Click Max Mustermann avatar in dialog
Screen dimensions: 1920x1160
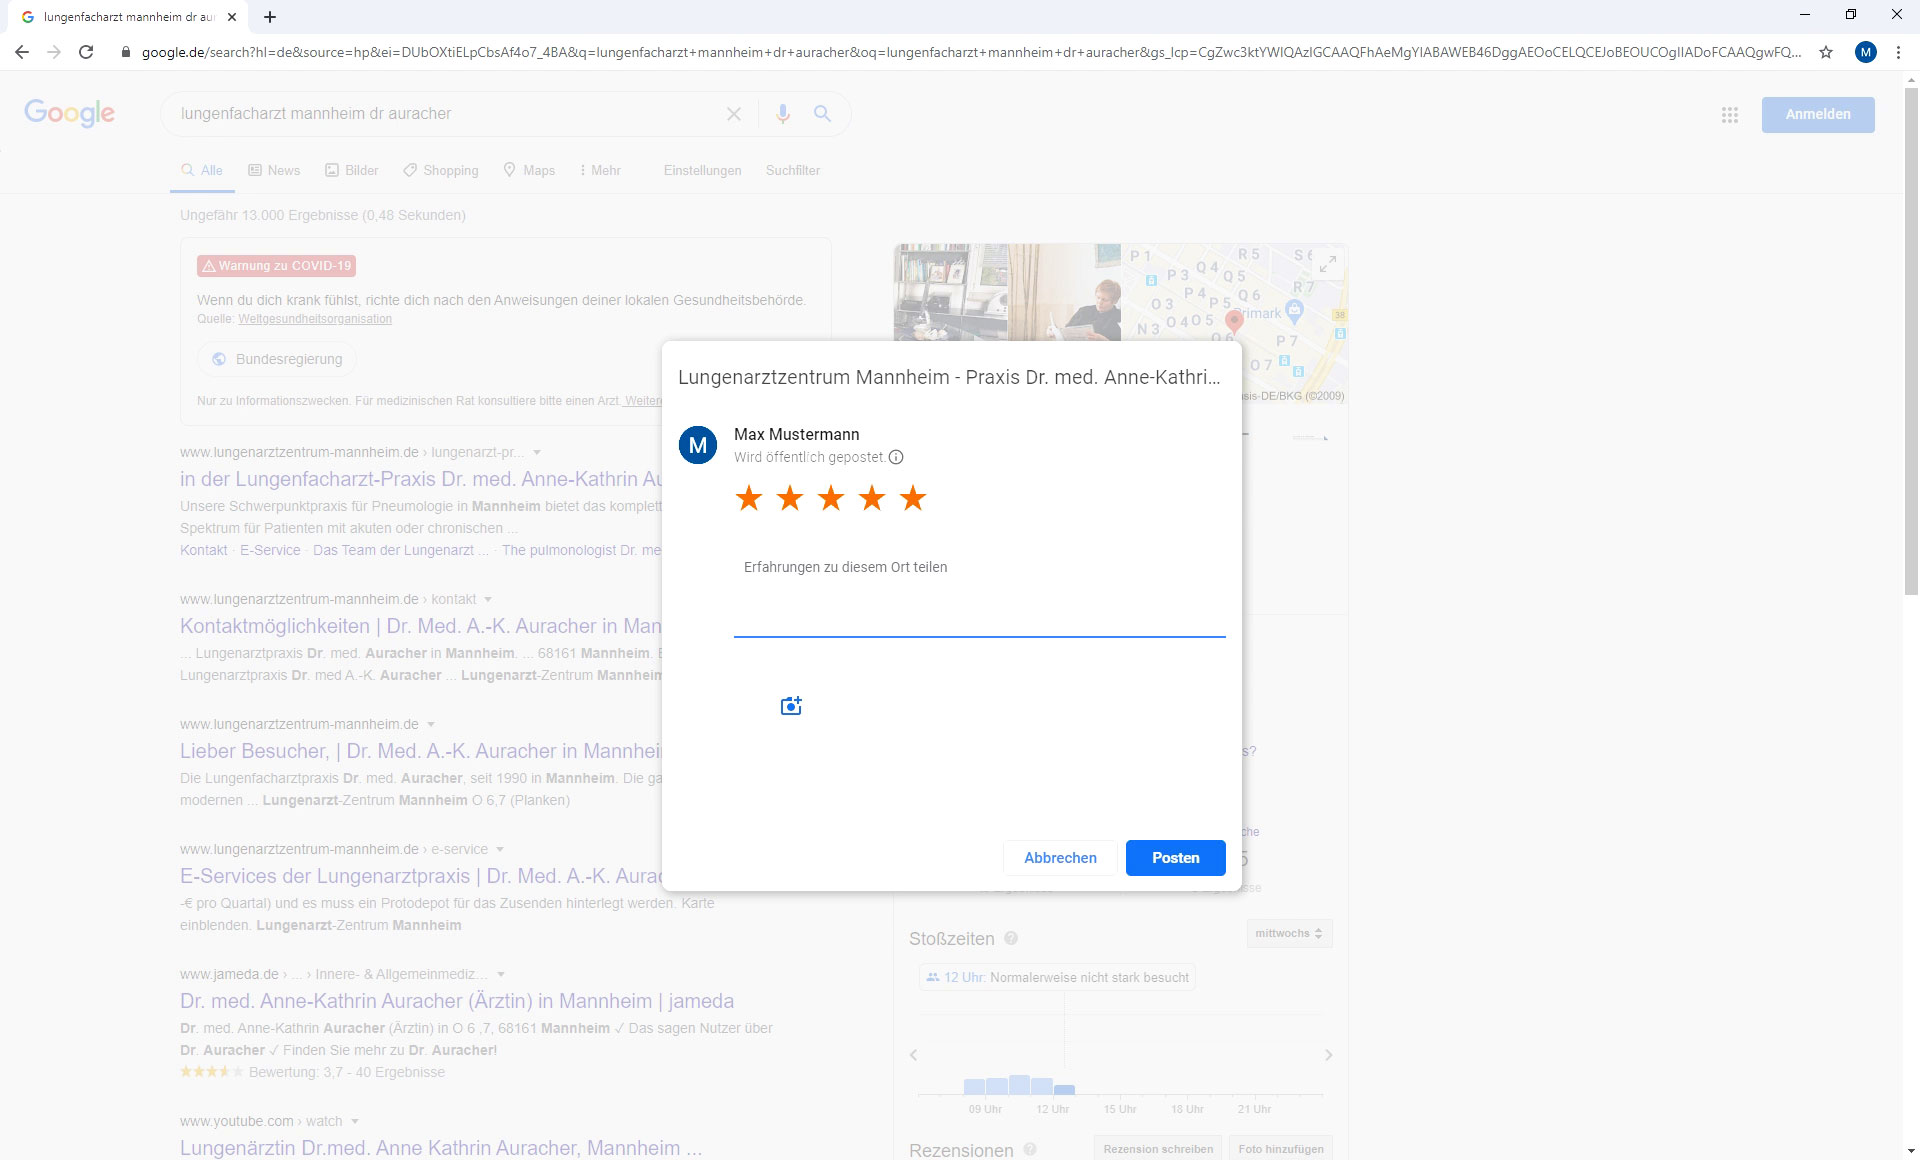point(698,445)
